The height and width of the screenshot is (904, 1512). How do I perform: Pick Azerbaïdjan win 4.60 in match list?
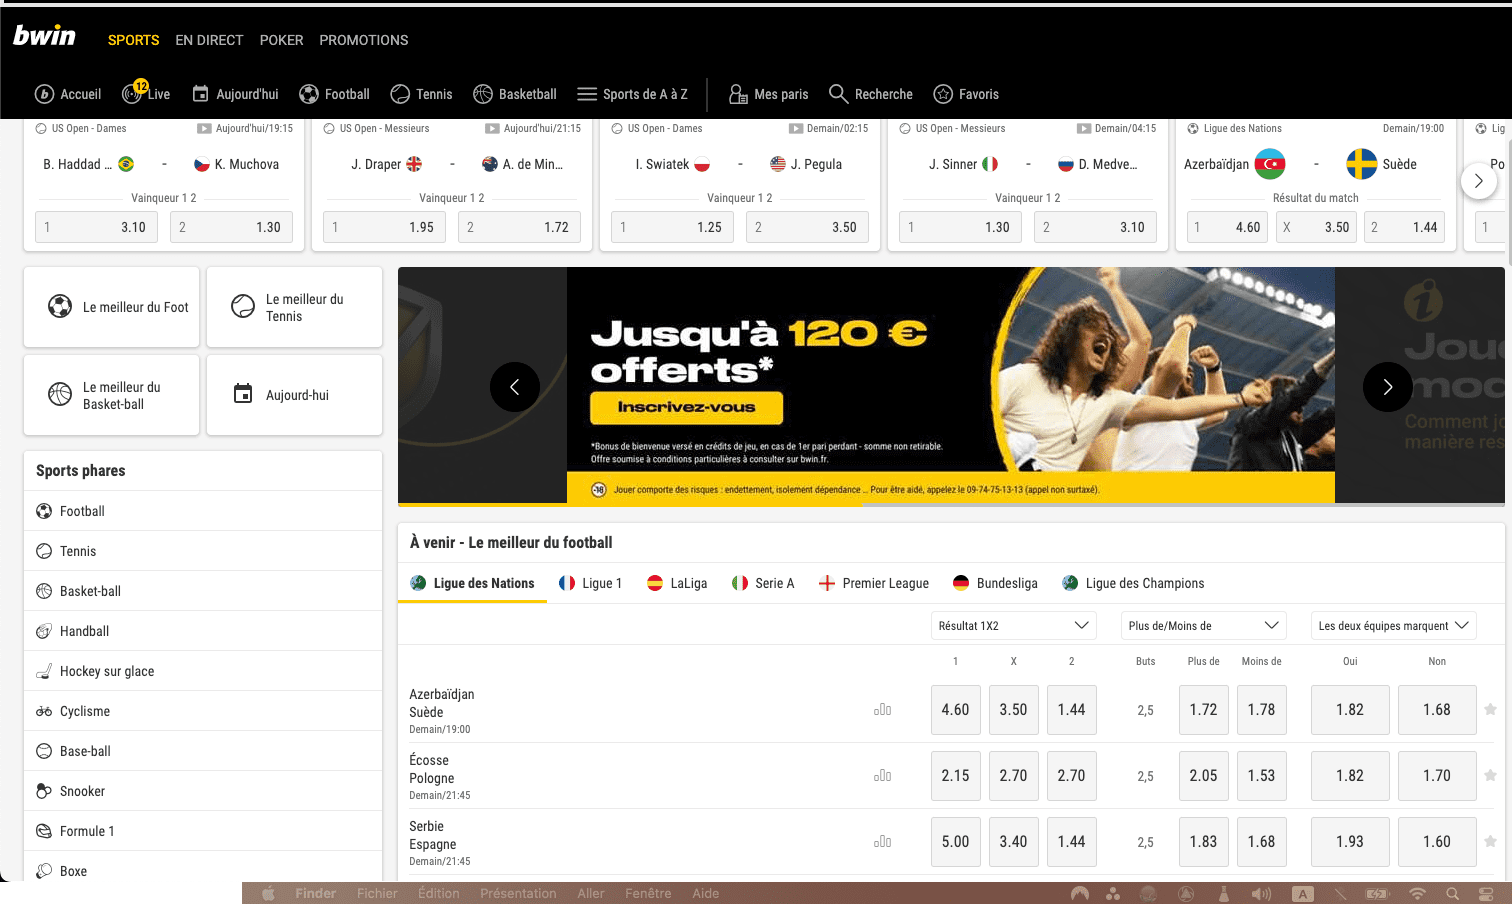pyautogui.click(x=955, y=709)
